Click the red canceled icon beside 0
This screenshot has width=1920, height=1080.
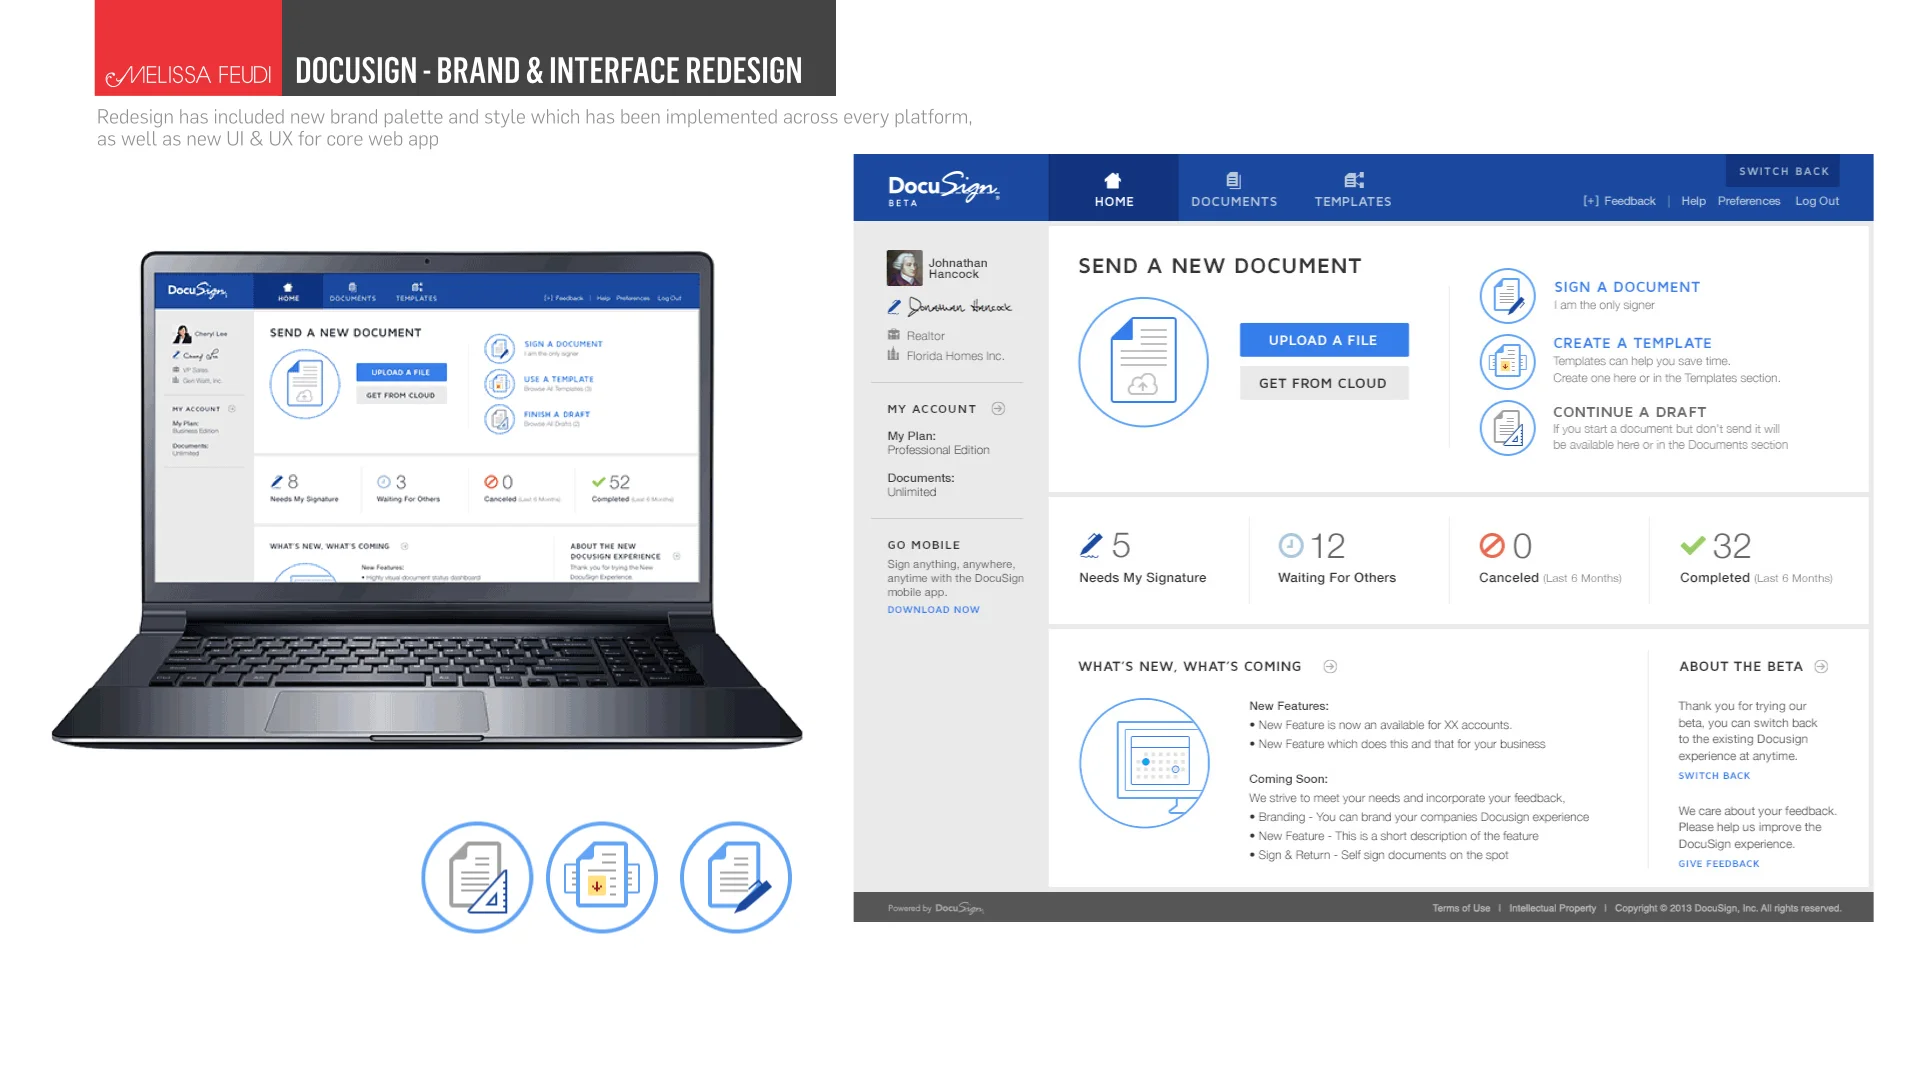[x=1492, y=545]
